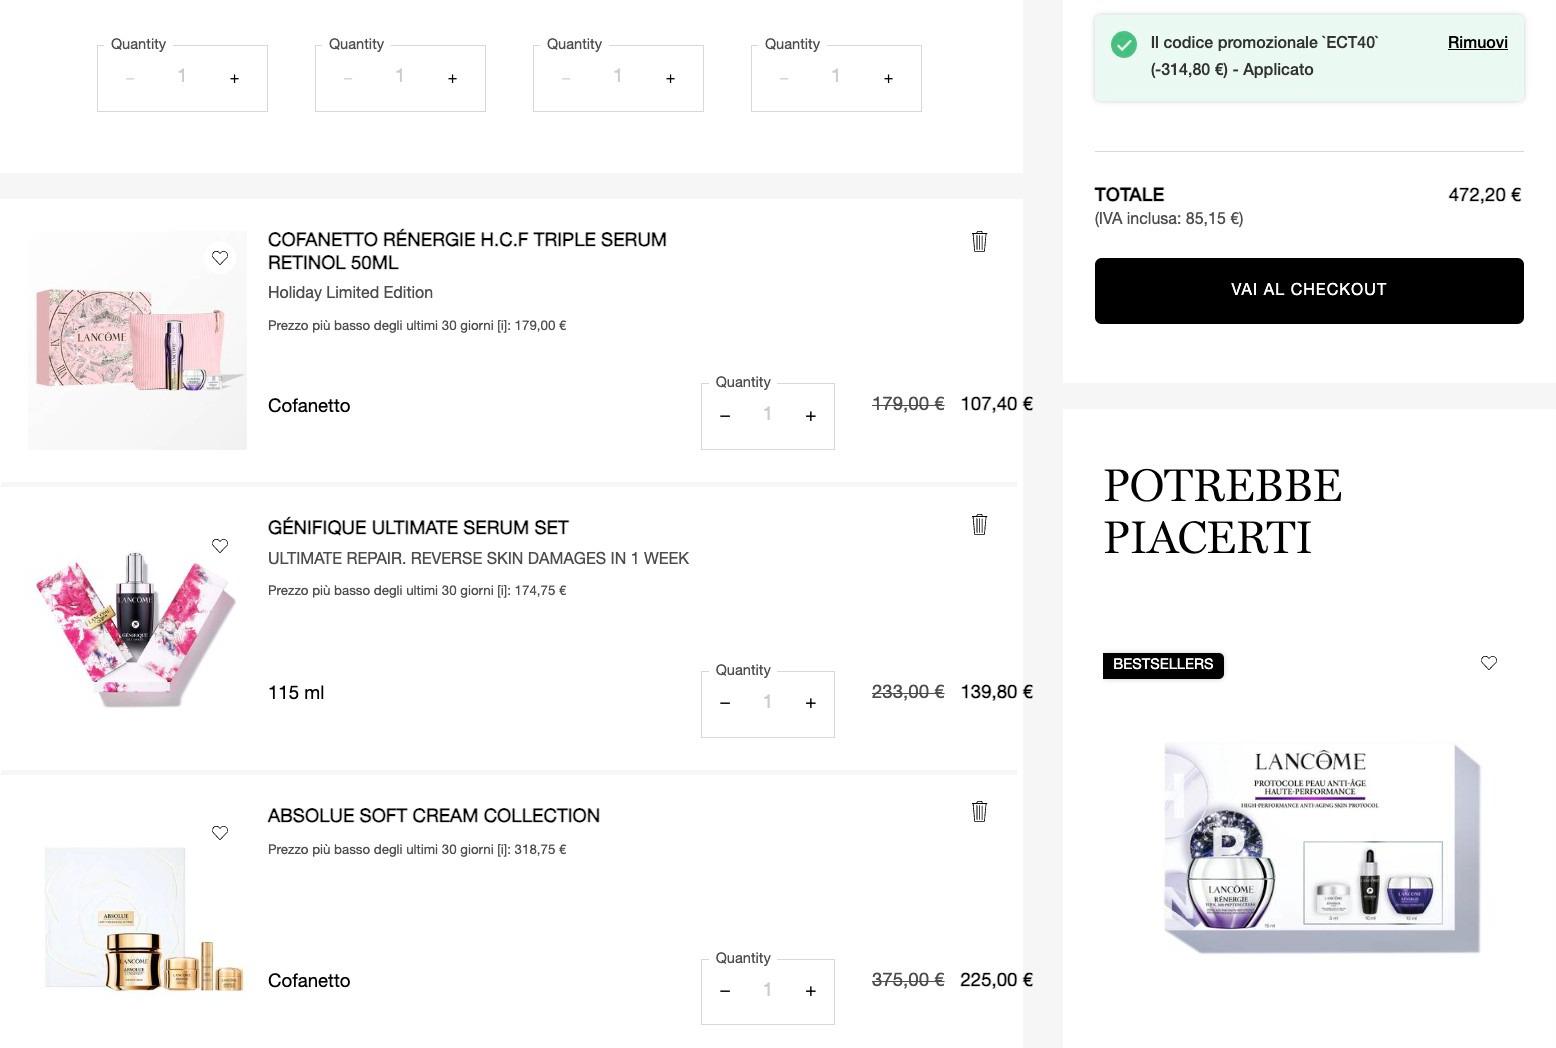
Task: Remove Génifique Ultimate Serum Set with trash icon
Action: coord(979,524)
